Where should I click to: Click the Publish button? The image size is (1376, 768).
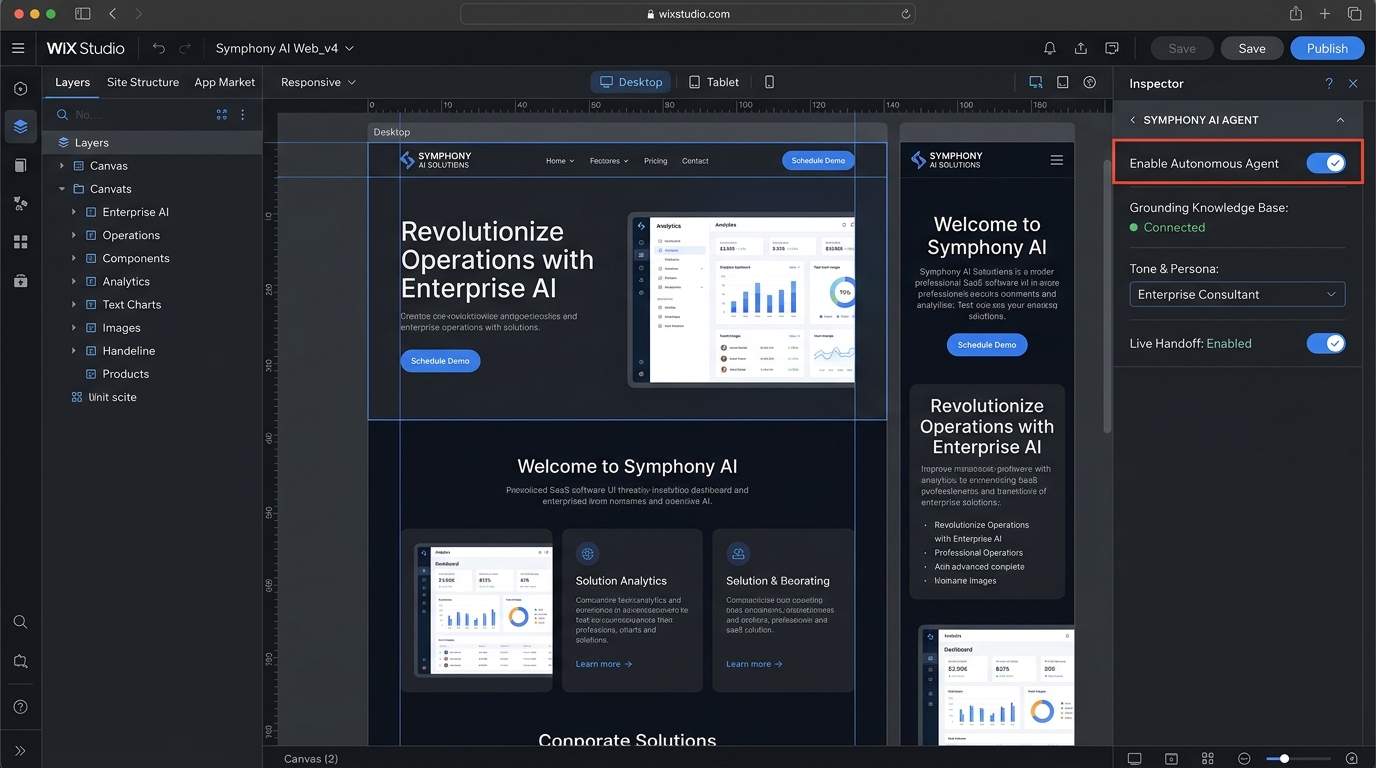pyautogui.click(x=1327, y=48)
